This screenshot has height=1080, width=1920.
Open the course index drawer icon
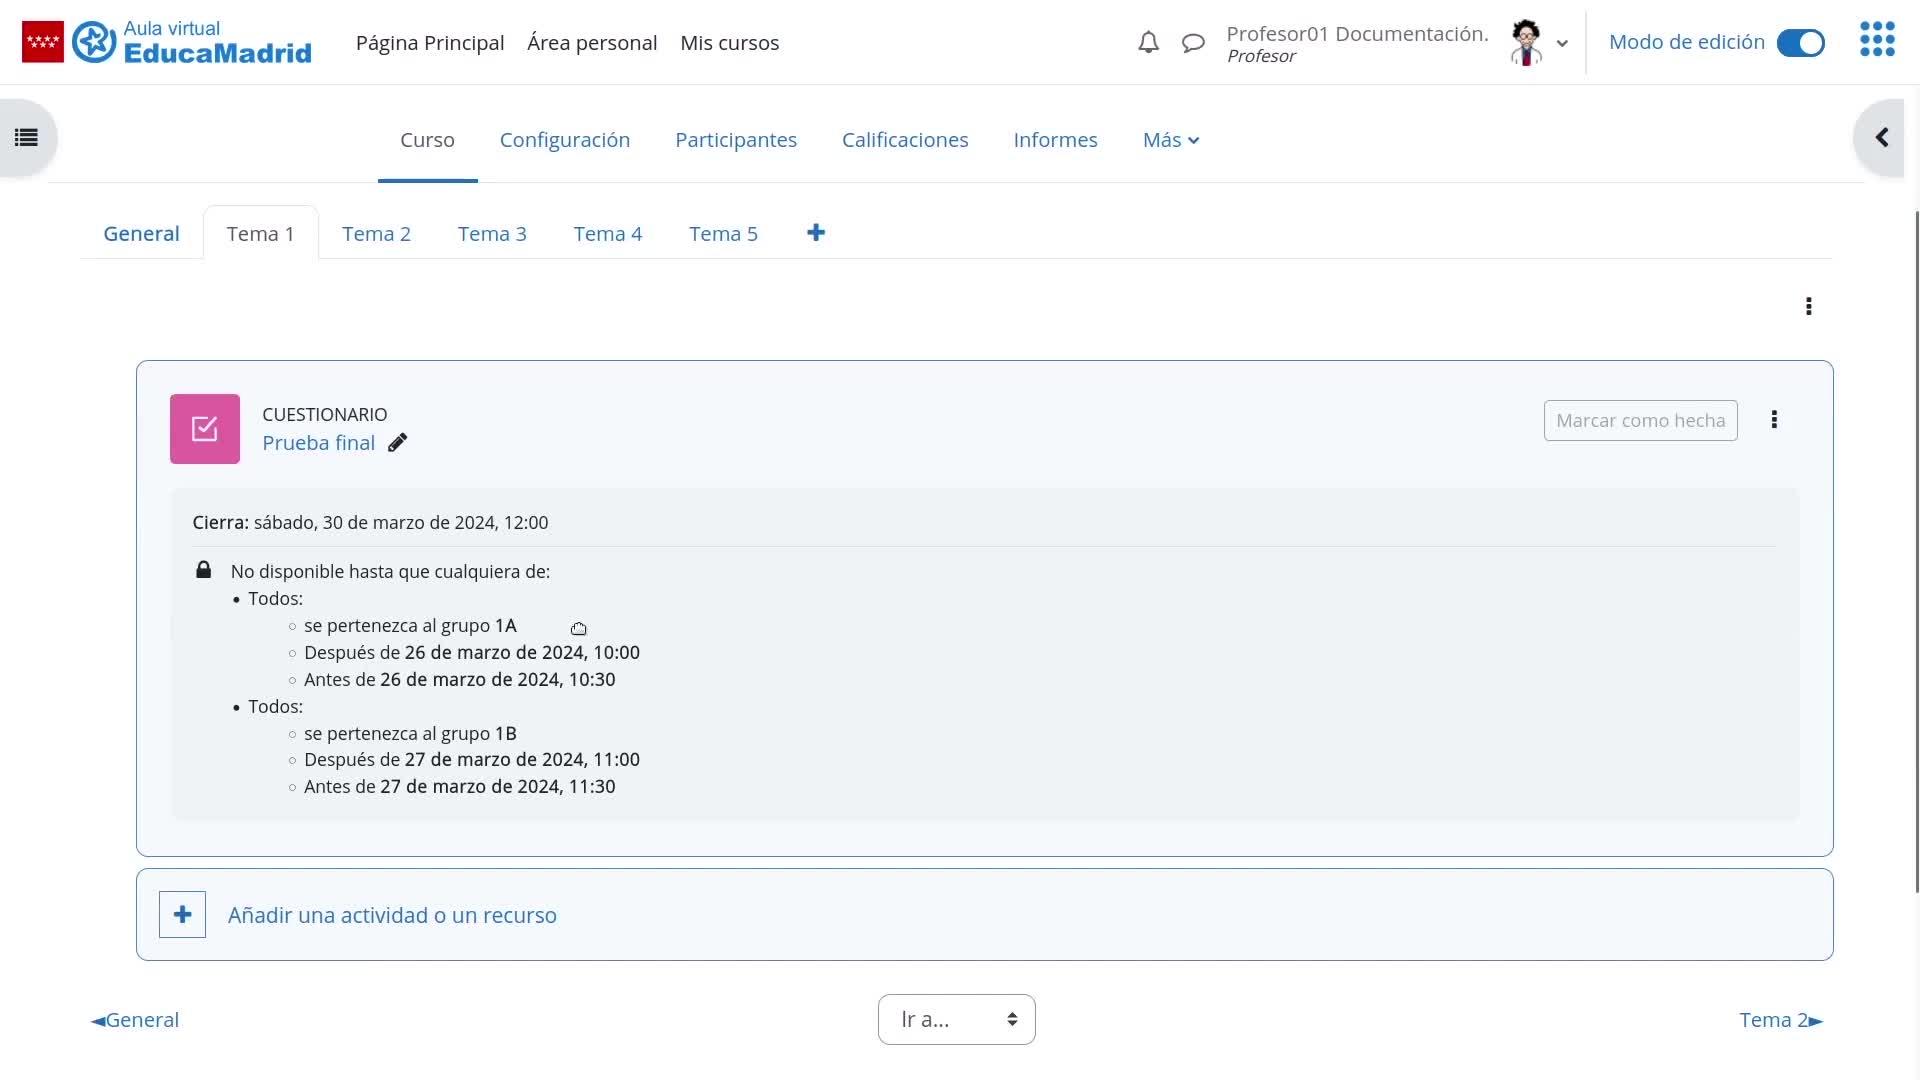(27, 138)
